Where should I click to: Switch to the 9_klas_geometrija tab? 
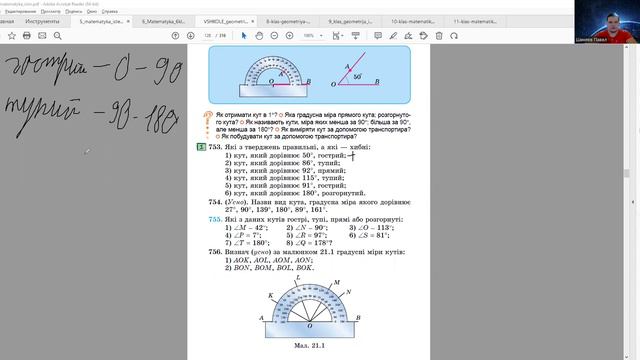350,22
